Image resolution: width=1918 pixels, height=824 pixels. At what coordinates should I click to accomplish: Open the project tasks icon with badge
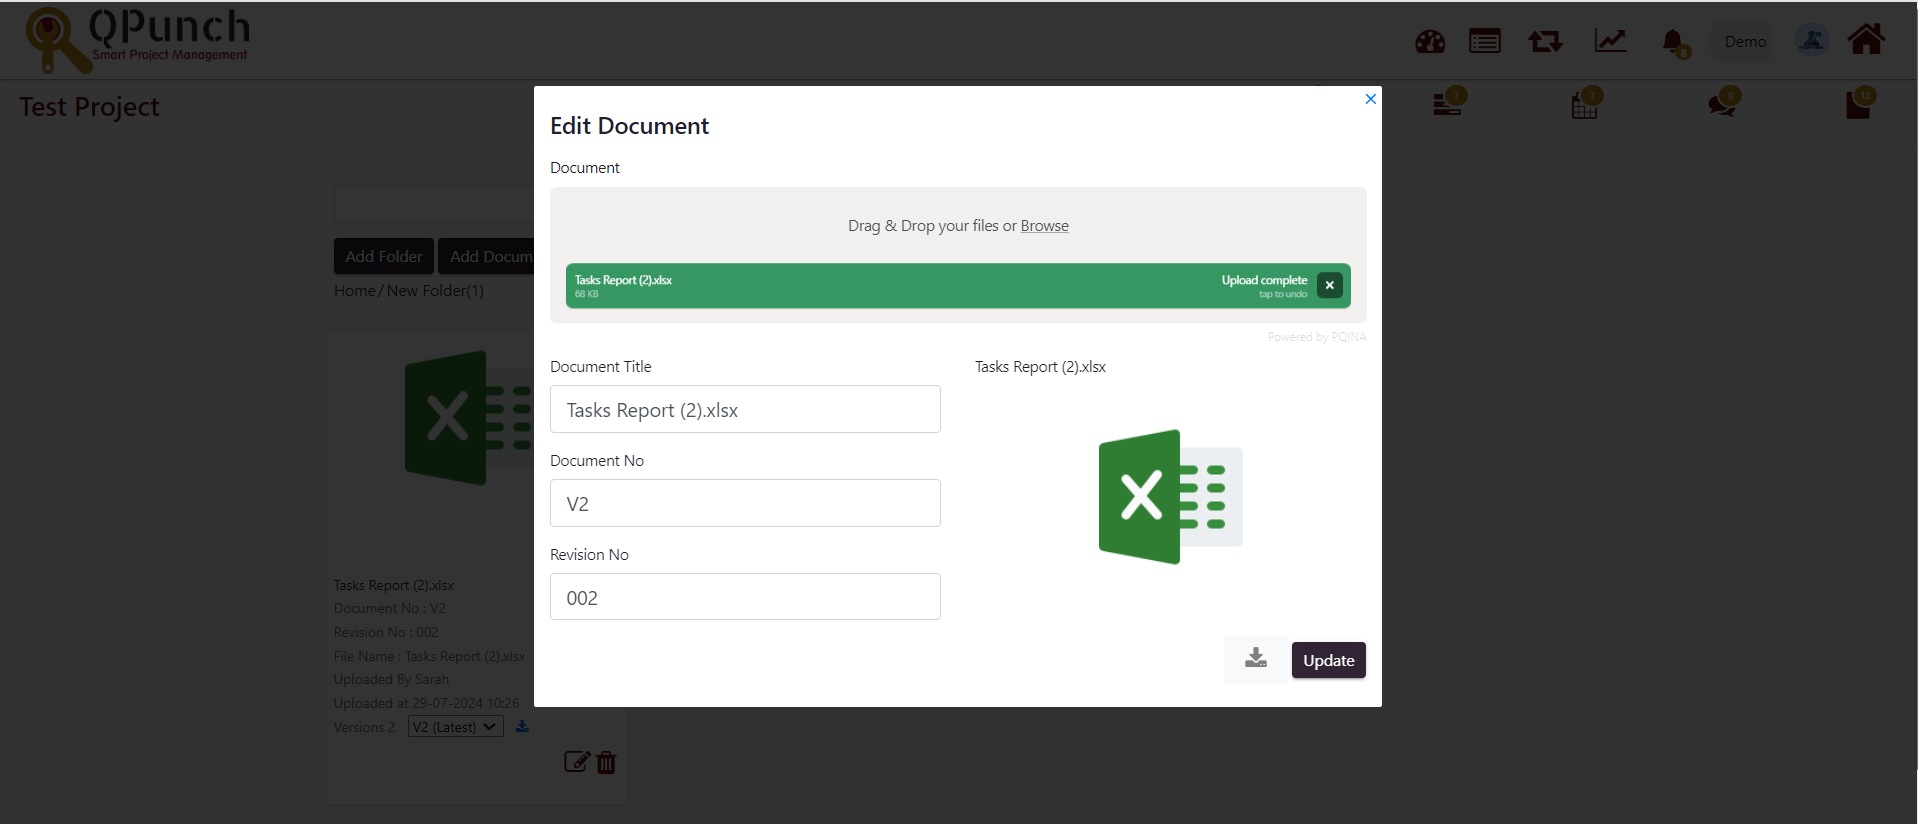[x=1448, y=102]
